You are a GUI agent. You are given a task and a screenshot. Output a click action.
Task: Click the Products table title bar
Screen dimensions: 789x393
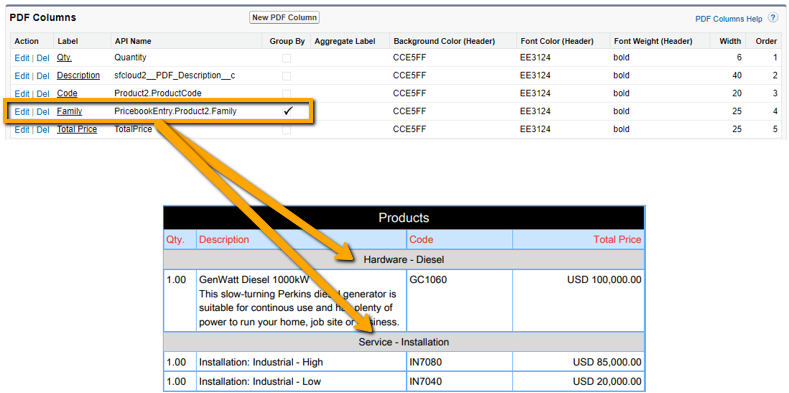pos(404,218)
